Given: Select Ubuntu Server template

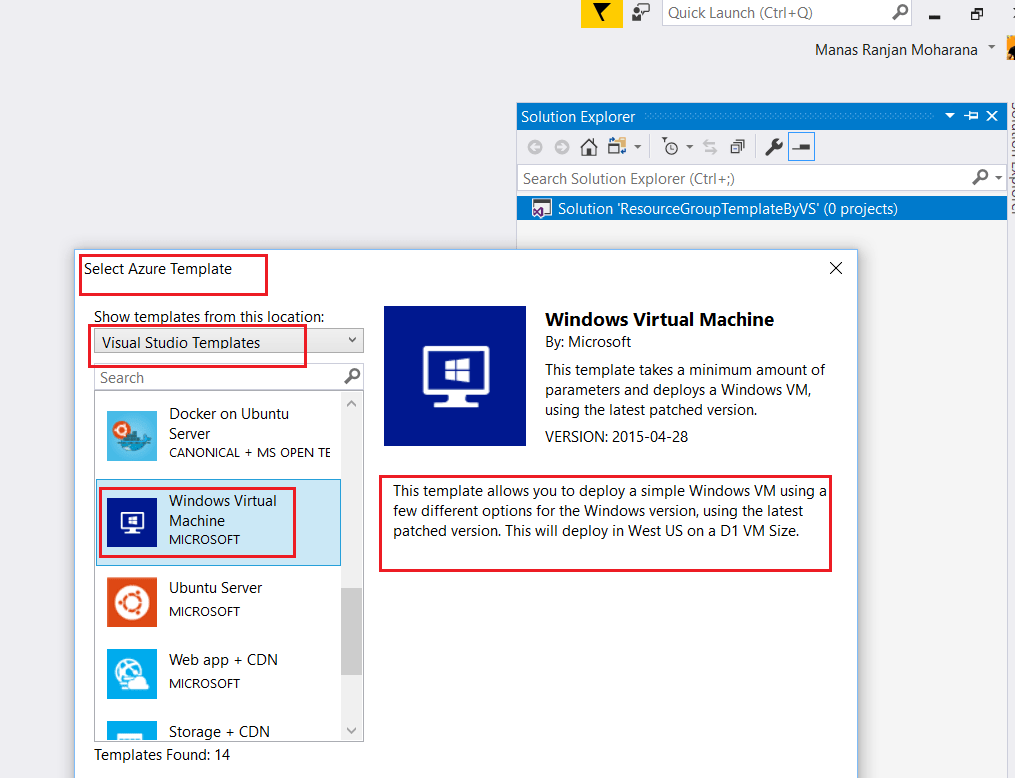Looking at the screenshot, I should [218, 602].
